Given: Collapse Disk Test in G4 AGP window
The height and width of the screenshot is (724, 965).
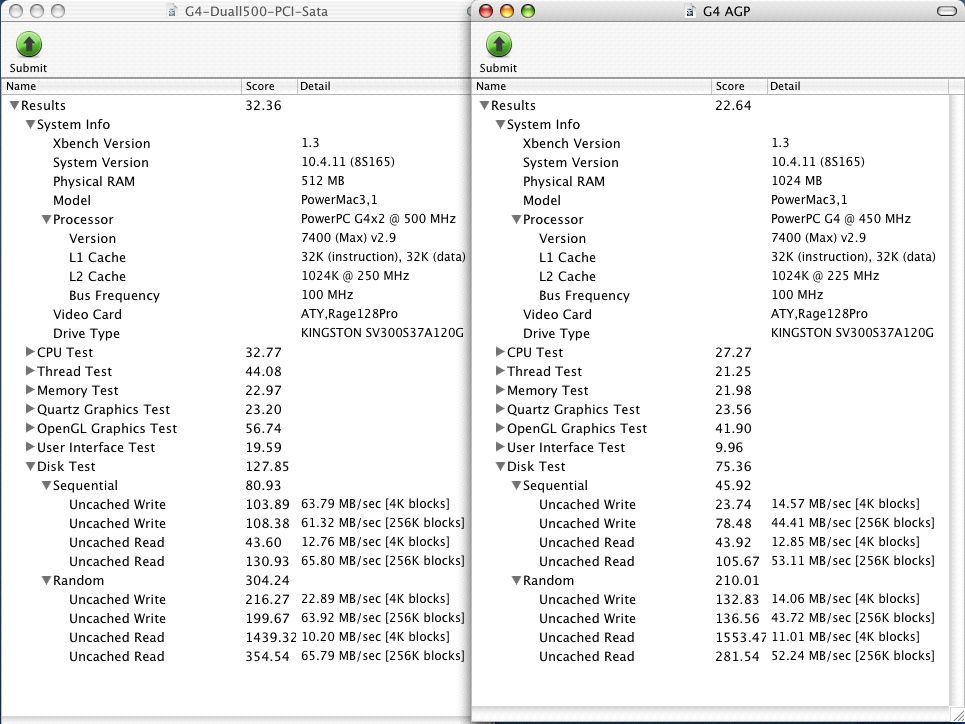Looking at the screenshot, I should (x=500, y=467).
